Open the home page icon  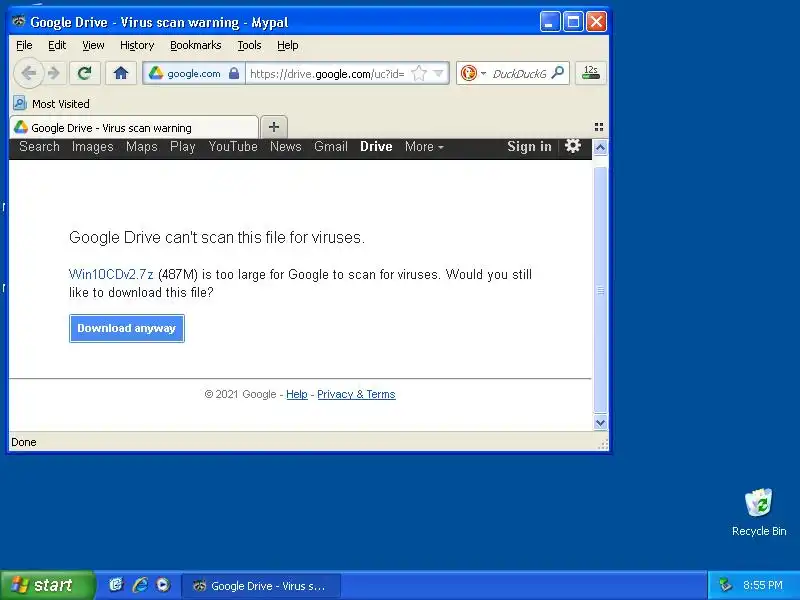[x=121, y=73]
